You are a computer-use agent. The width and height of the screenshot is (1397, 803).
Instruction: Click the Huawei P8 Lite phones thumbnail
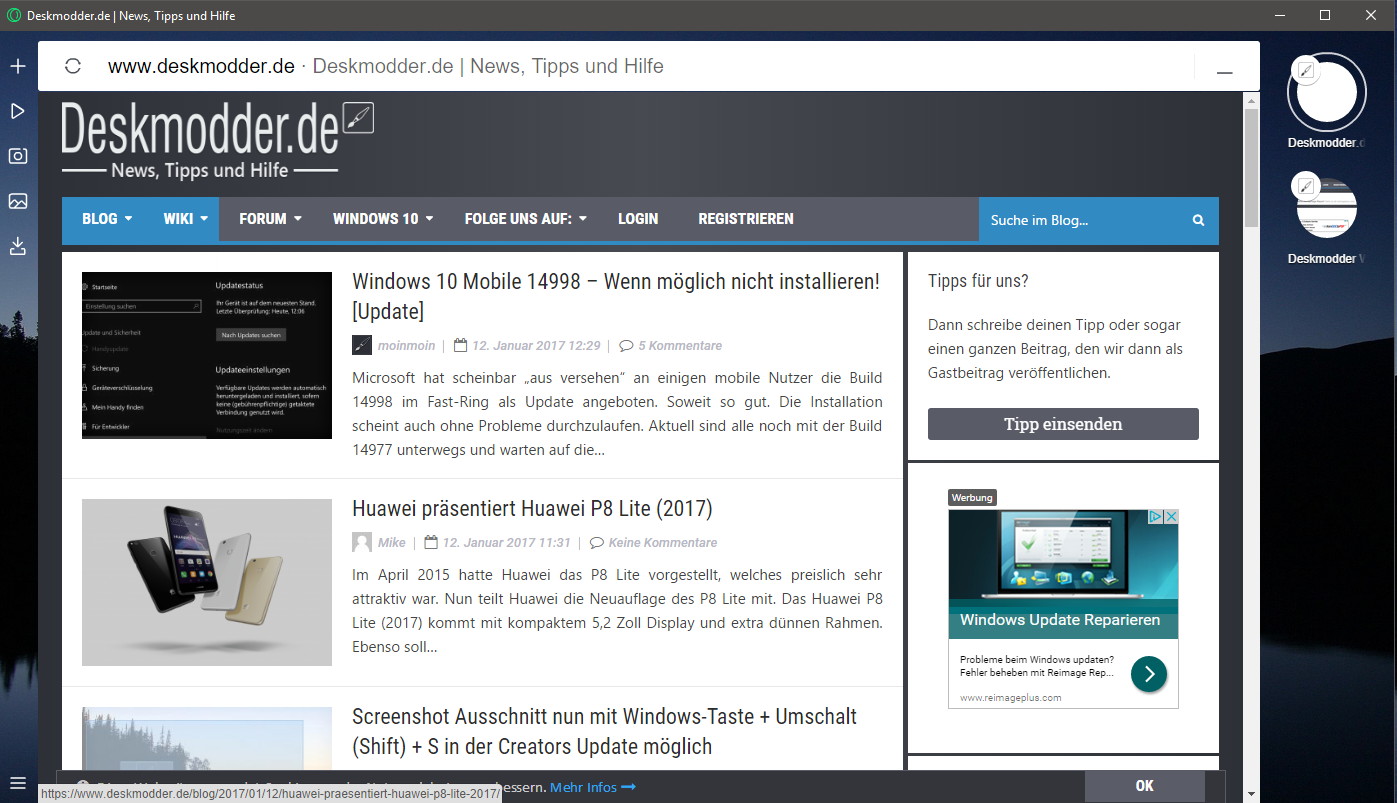pyautogui.click(x=207, y=582)
